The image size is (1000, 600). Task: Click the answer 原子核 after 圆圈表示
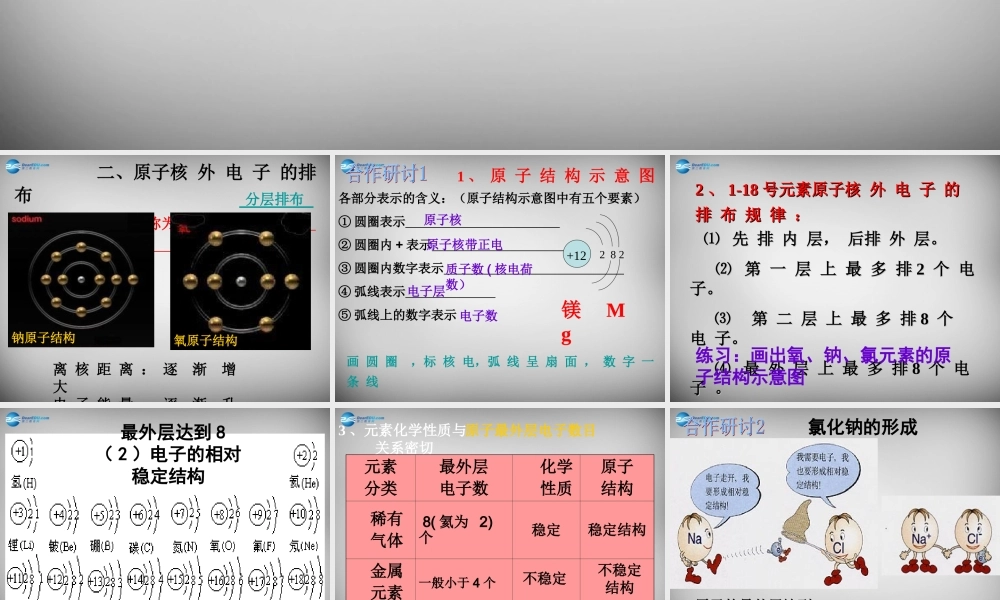(x=442, y=220)
